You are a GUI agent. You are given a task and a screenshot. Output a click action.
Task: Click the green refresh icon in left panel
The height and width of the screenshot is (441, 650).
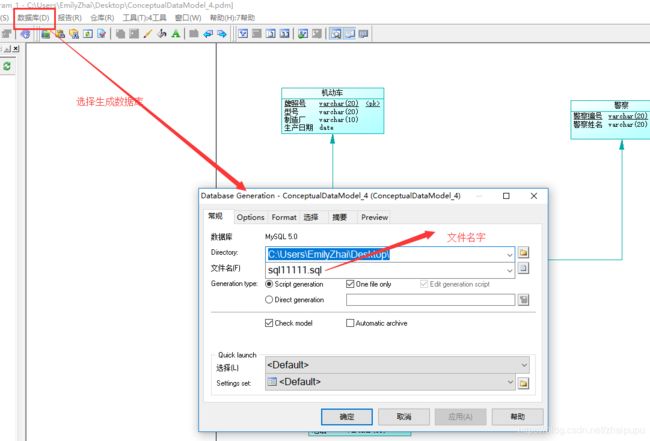tap(7, 66)
